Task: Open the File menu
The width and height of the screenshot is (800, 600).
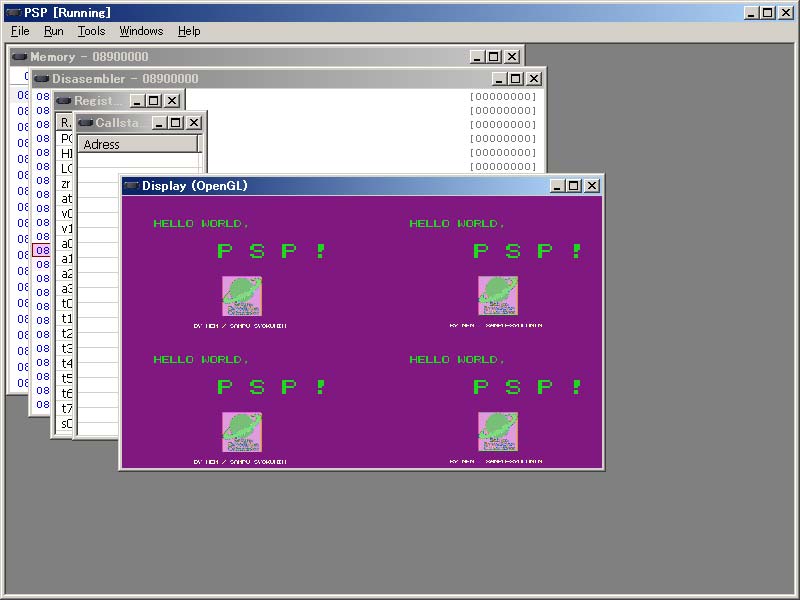Action: [x=20, y=31]
